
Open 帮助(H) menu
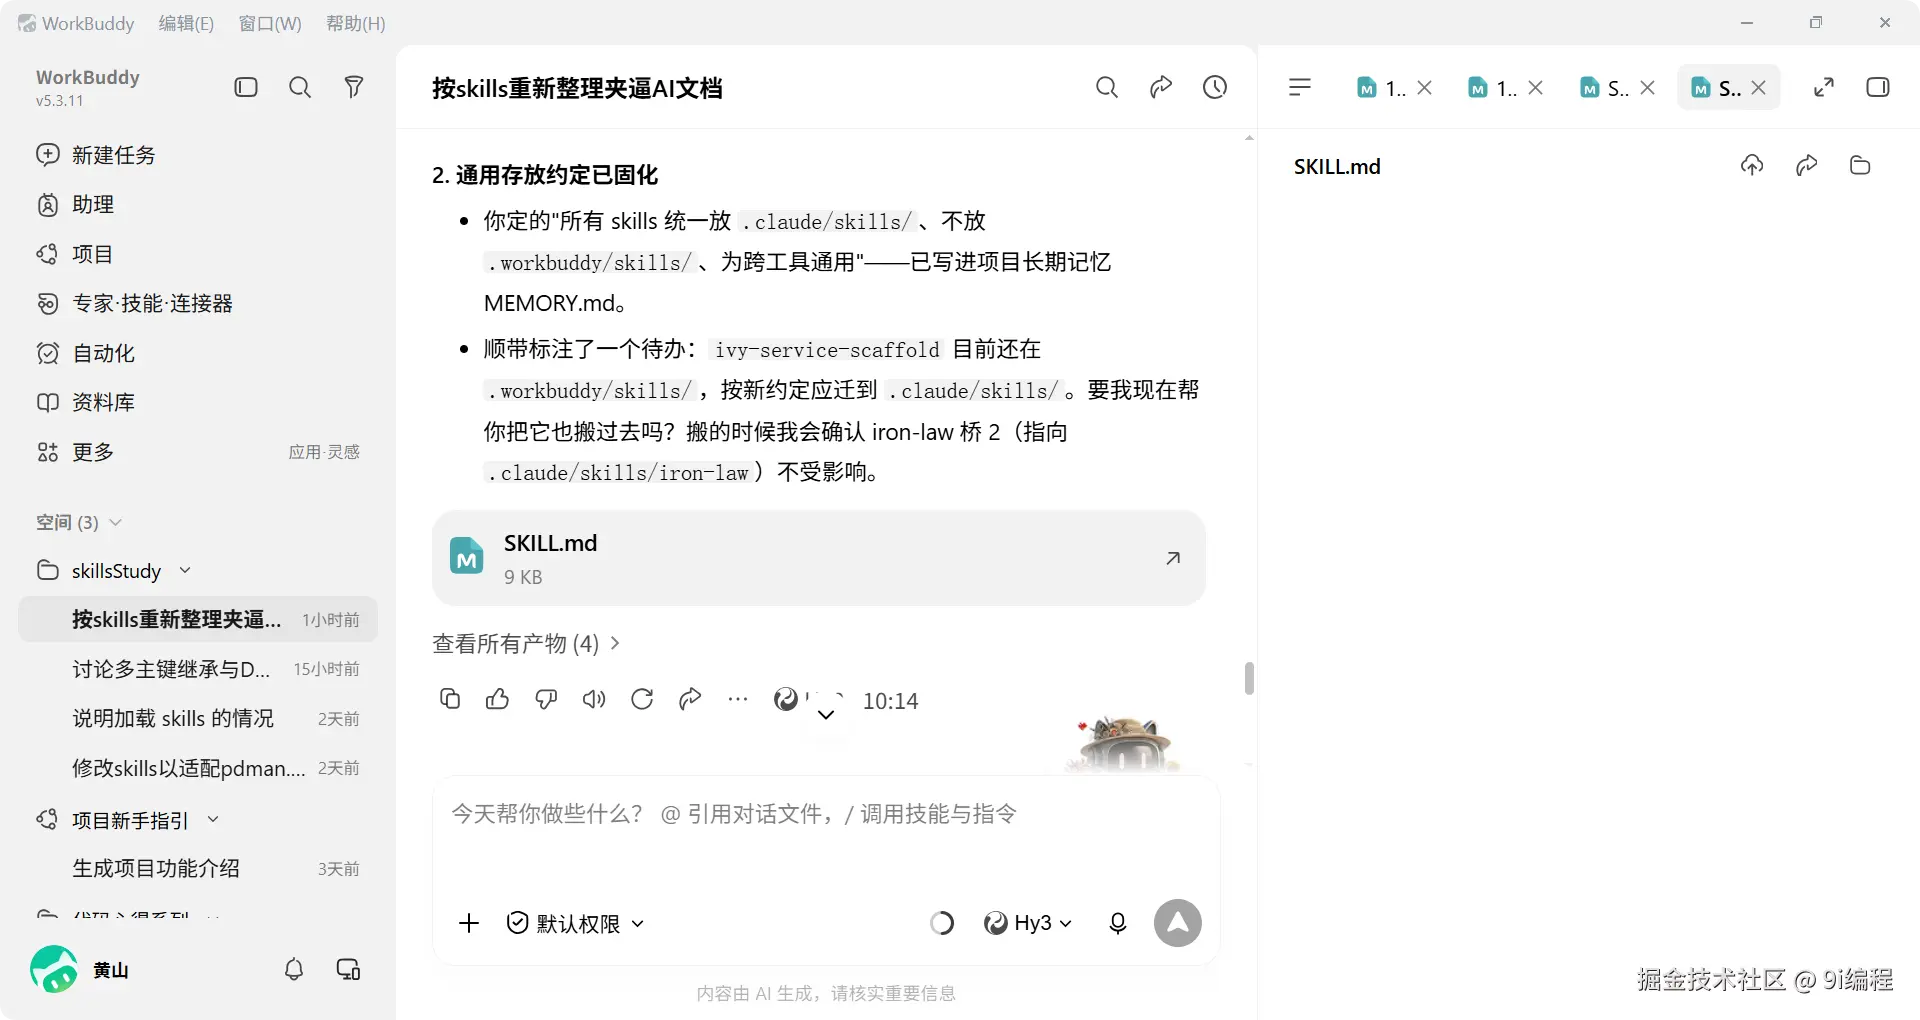[x=356, y=23]
